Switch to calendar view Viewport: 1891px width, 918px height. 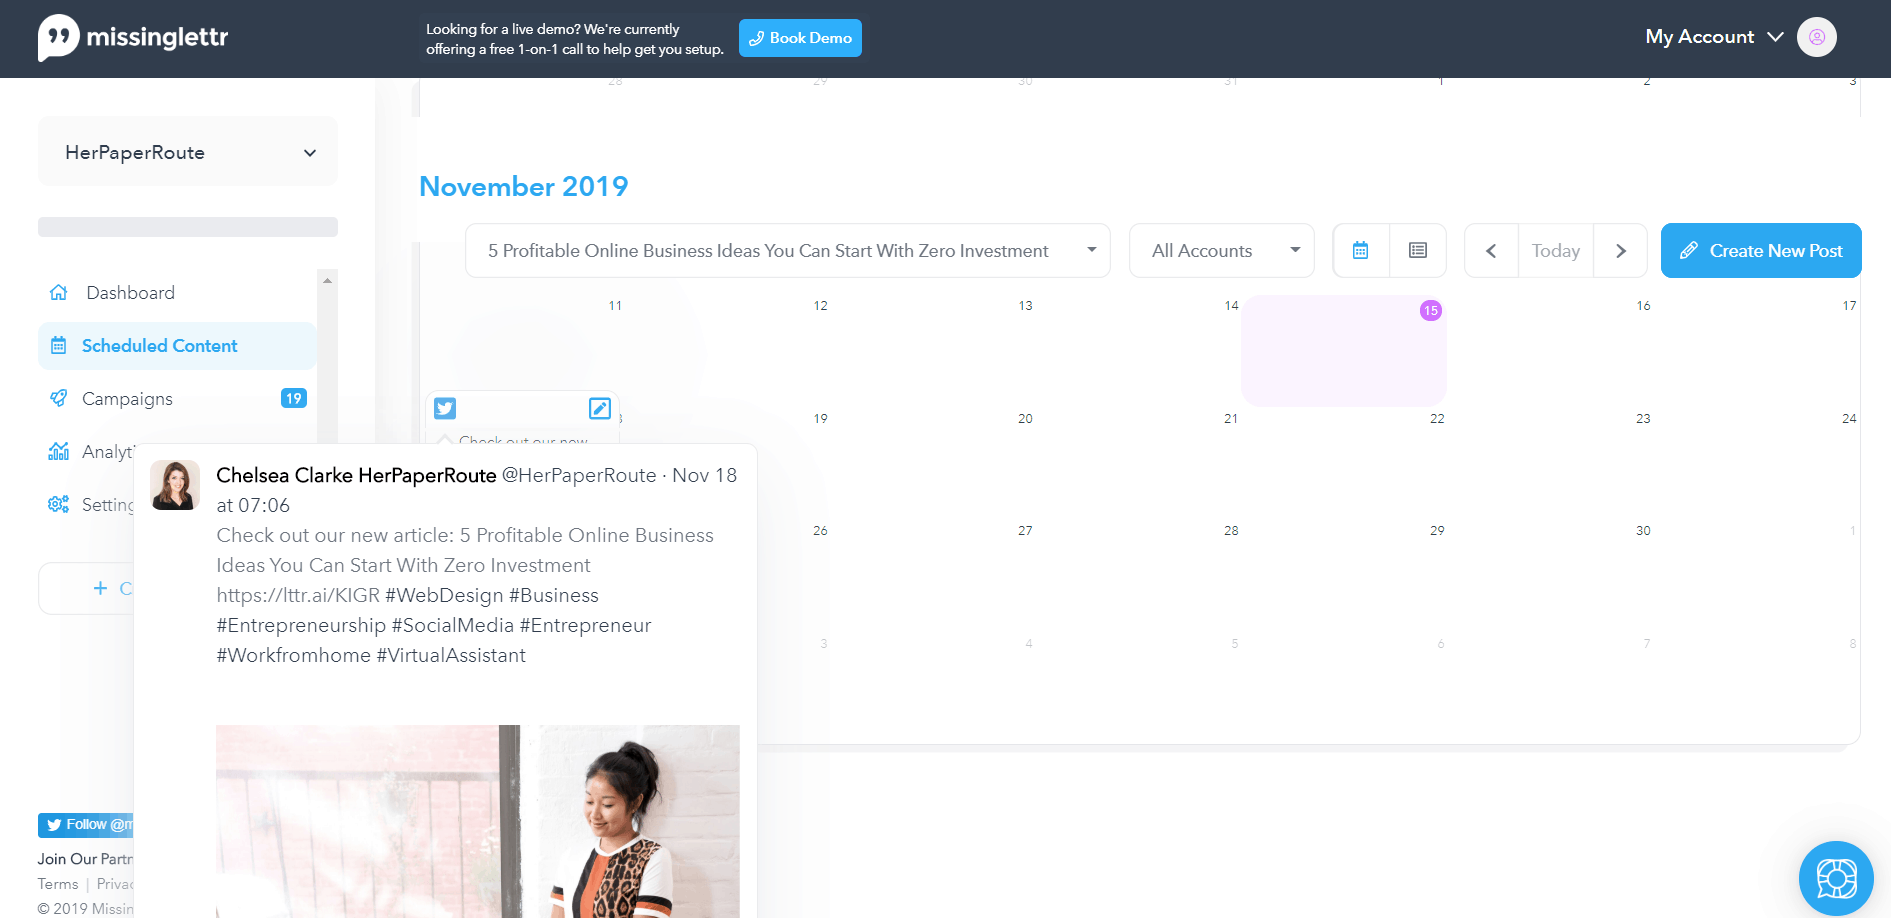point(1360,250)
